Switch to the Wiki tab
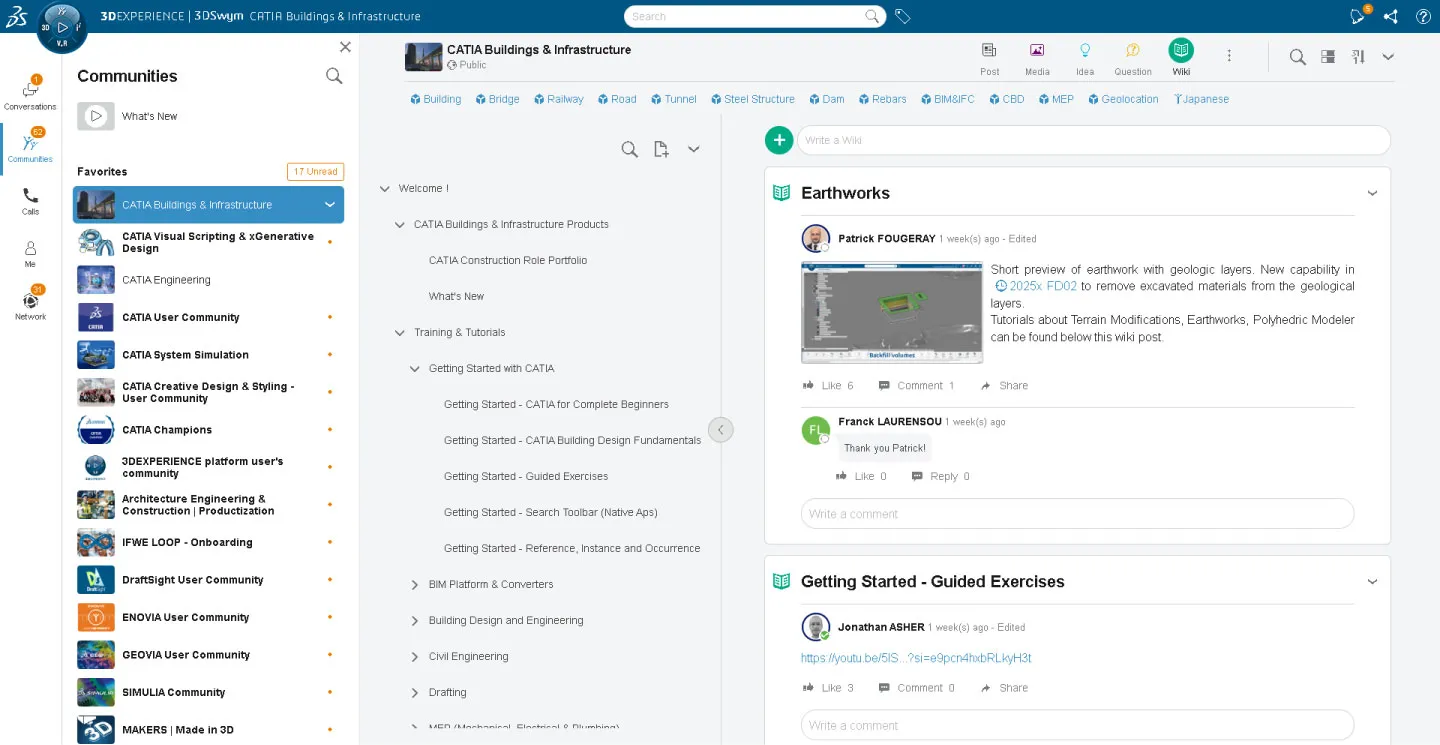 pyautogui.click(x=1181, y=58)
